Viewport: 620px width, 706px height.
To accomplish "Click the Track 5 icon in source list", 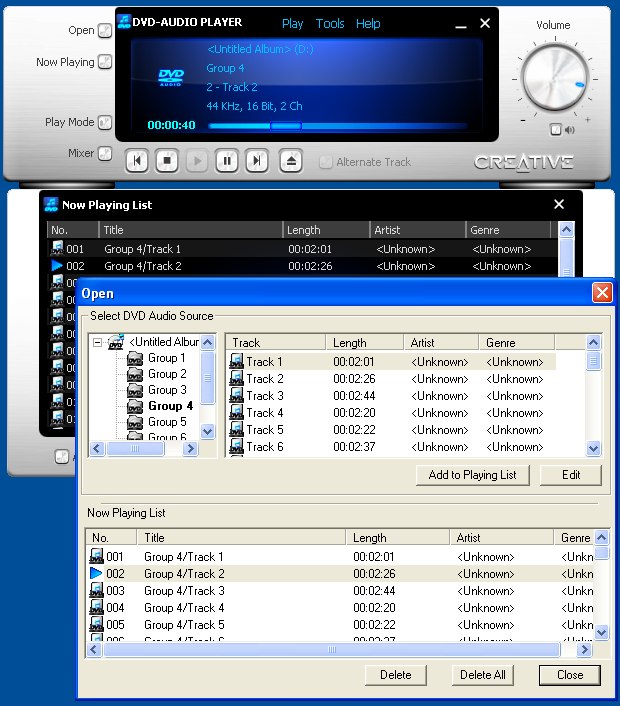I will coord(236,430).
